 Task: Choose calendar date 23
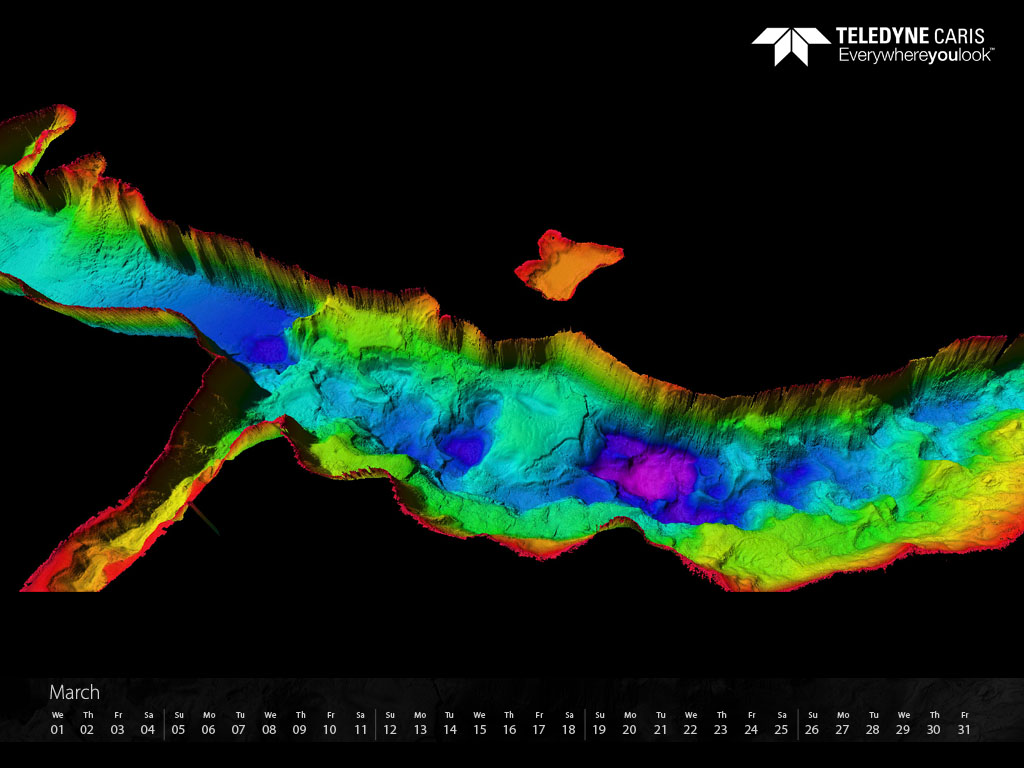pos(721,729)
